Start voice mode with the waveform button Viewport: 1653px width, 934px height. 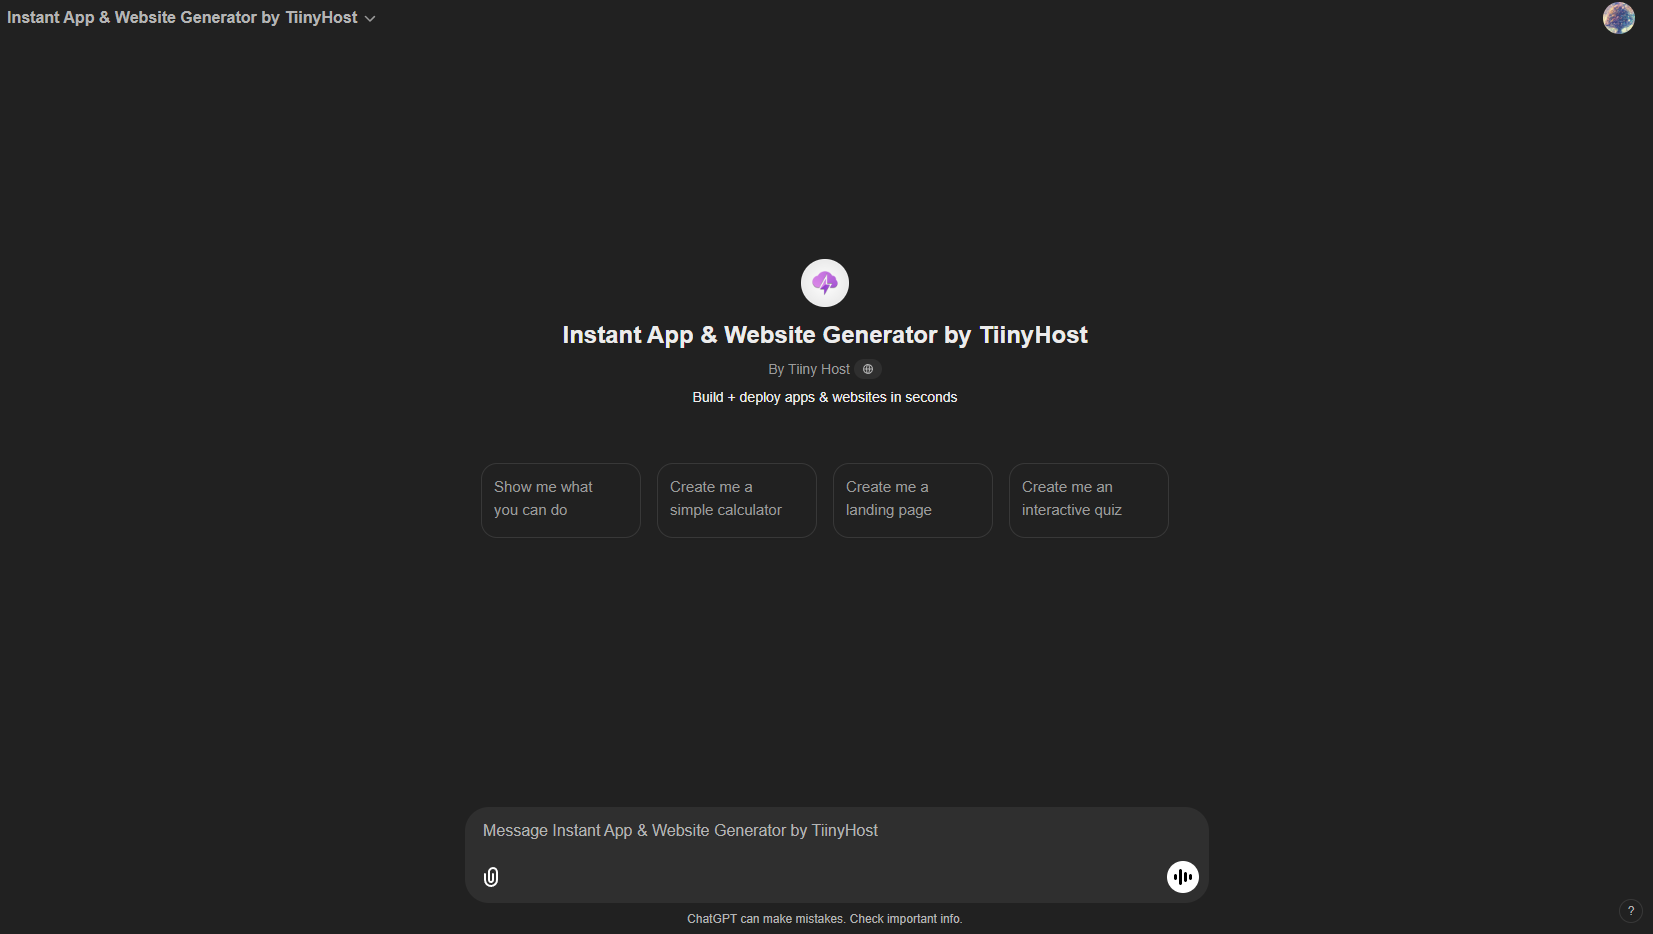click(1183, 877)
